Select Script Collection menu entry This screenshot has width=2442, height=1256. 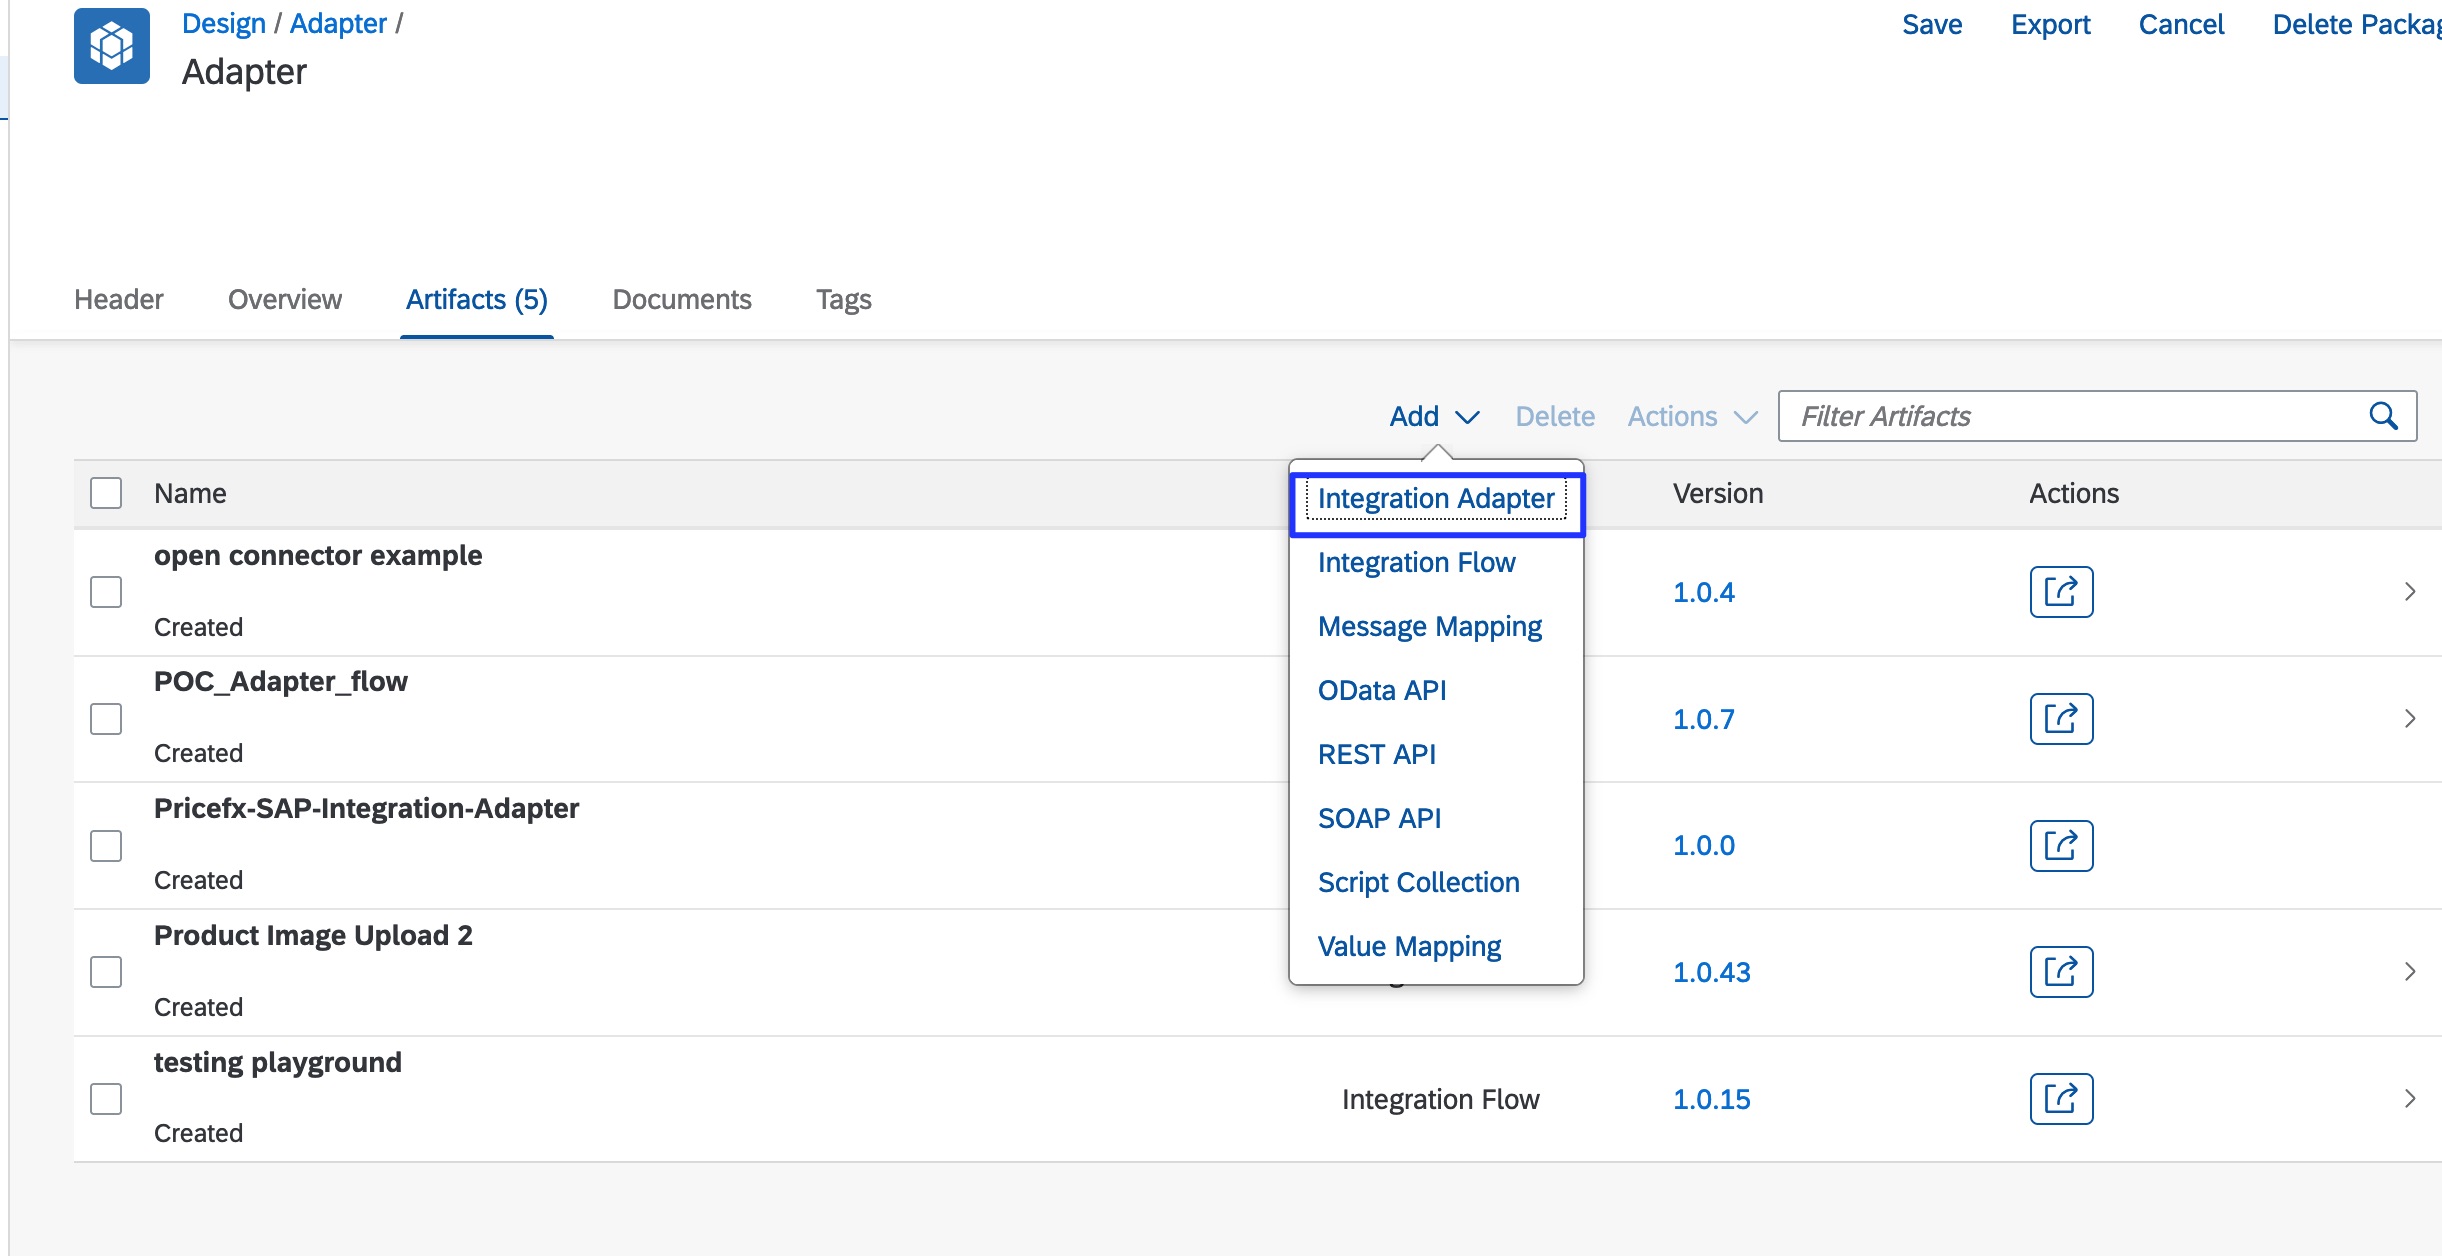1418,882
